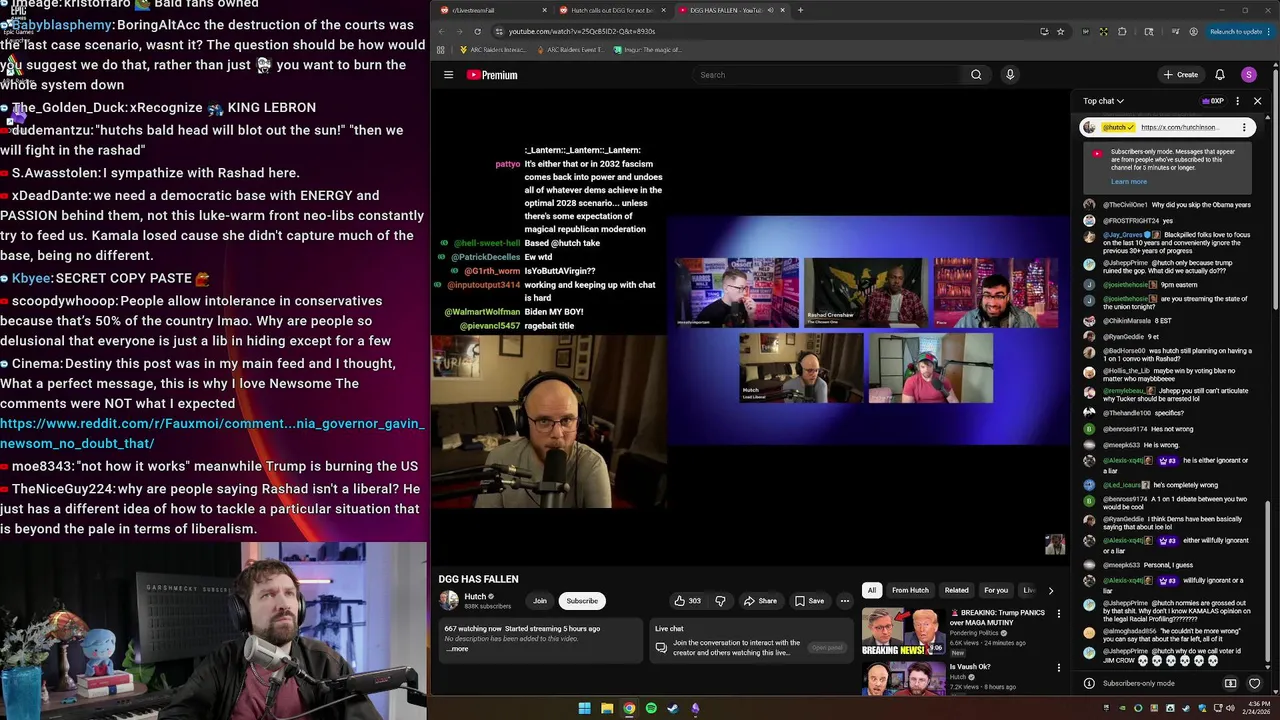Open the chat heart reactions button

(x=1254, y=684)
